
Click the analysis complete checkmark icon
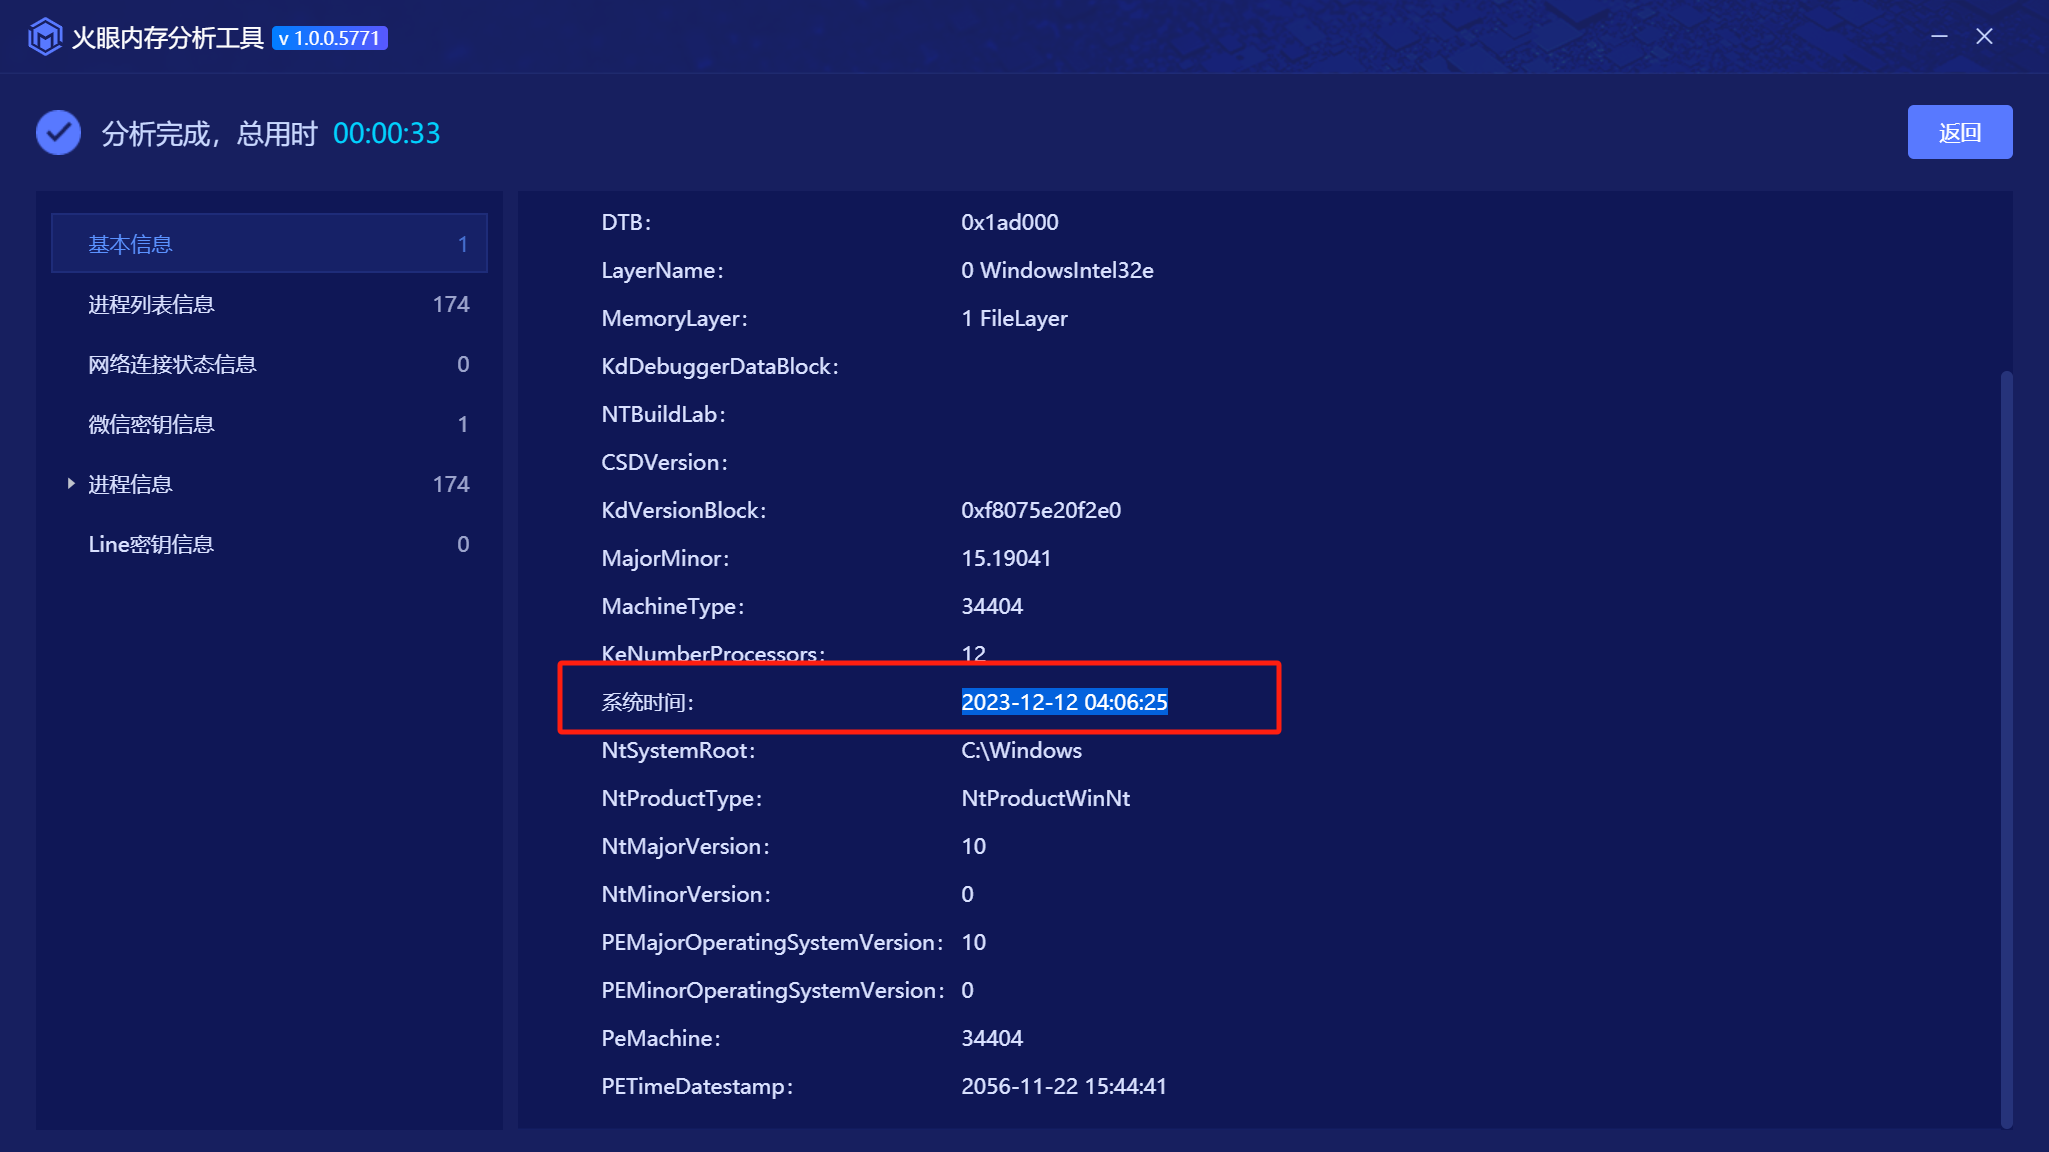[58, 133]
